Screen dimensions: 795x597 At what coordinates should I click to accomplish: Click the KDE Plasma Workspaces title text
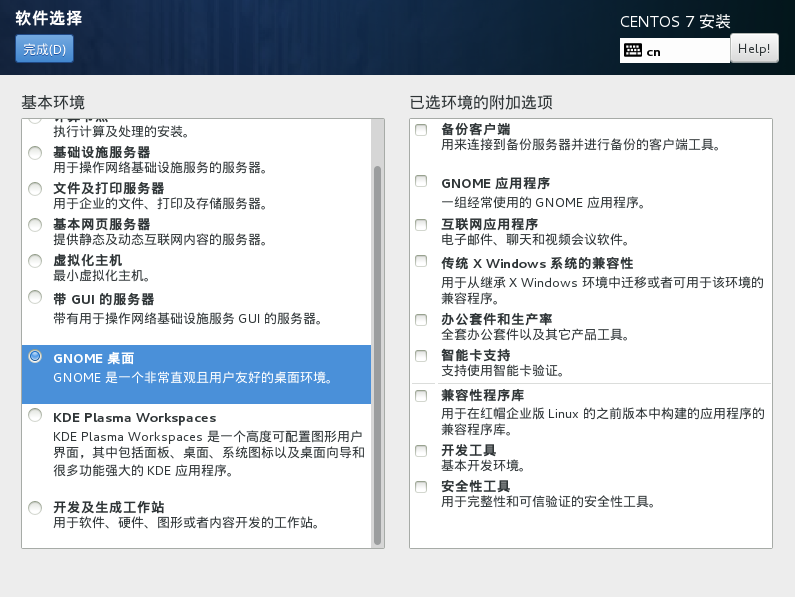135,418
